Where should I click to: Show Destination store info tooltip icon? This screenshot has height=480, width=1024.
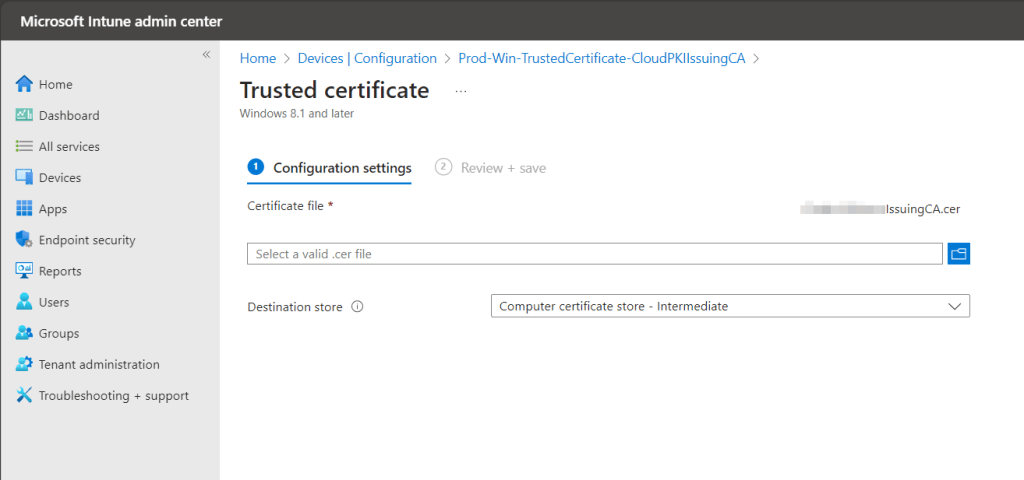(x=357, y=307)
